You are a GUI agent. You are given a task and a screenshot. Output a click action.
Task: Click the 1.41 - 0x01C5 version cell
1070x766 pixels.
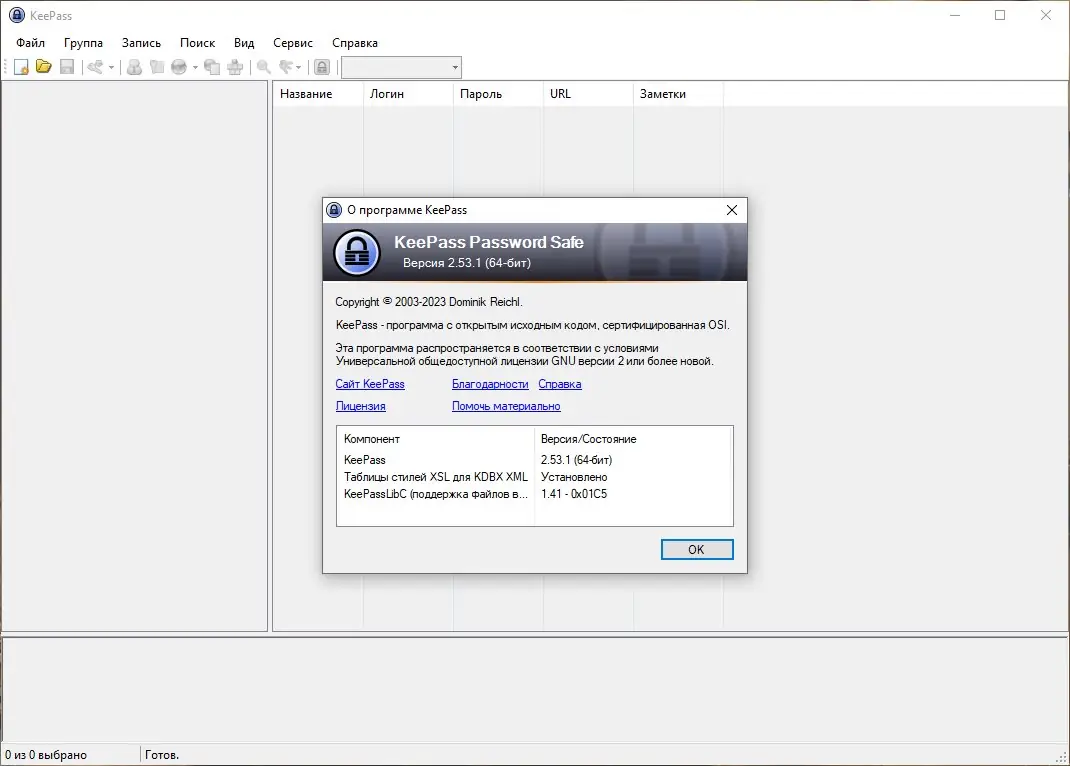[574, 494]
